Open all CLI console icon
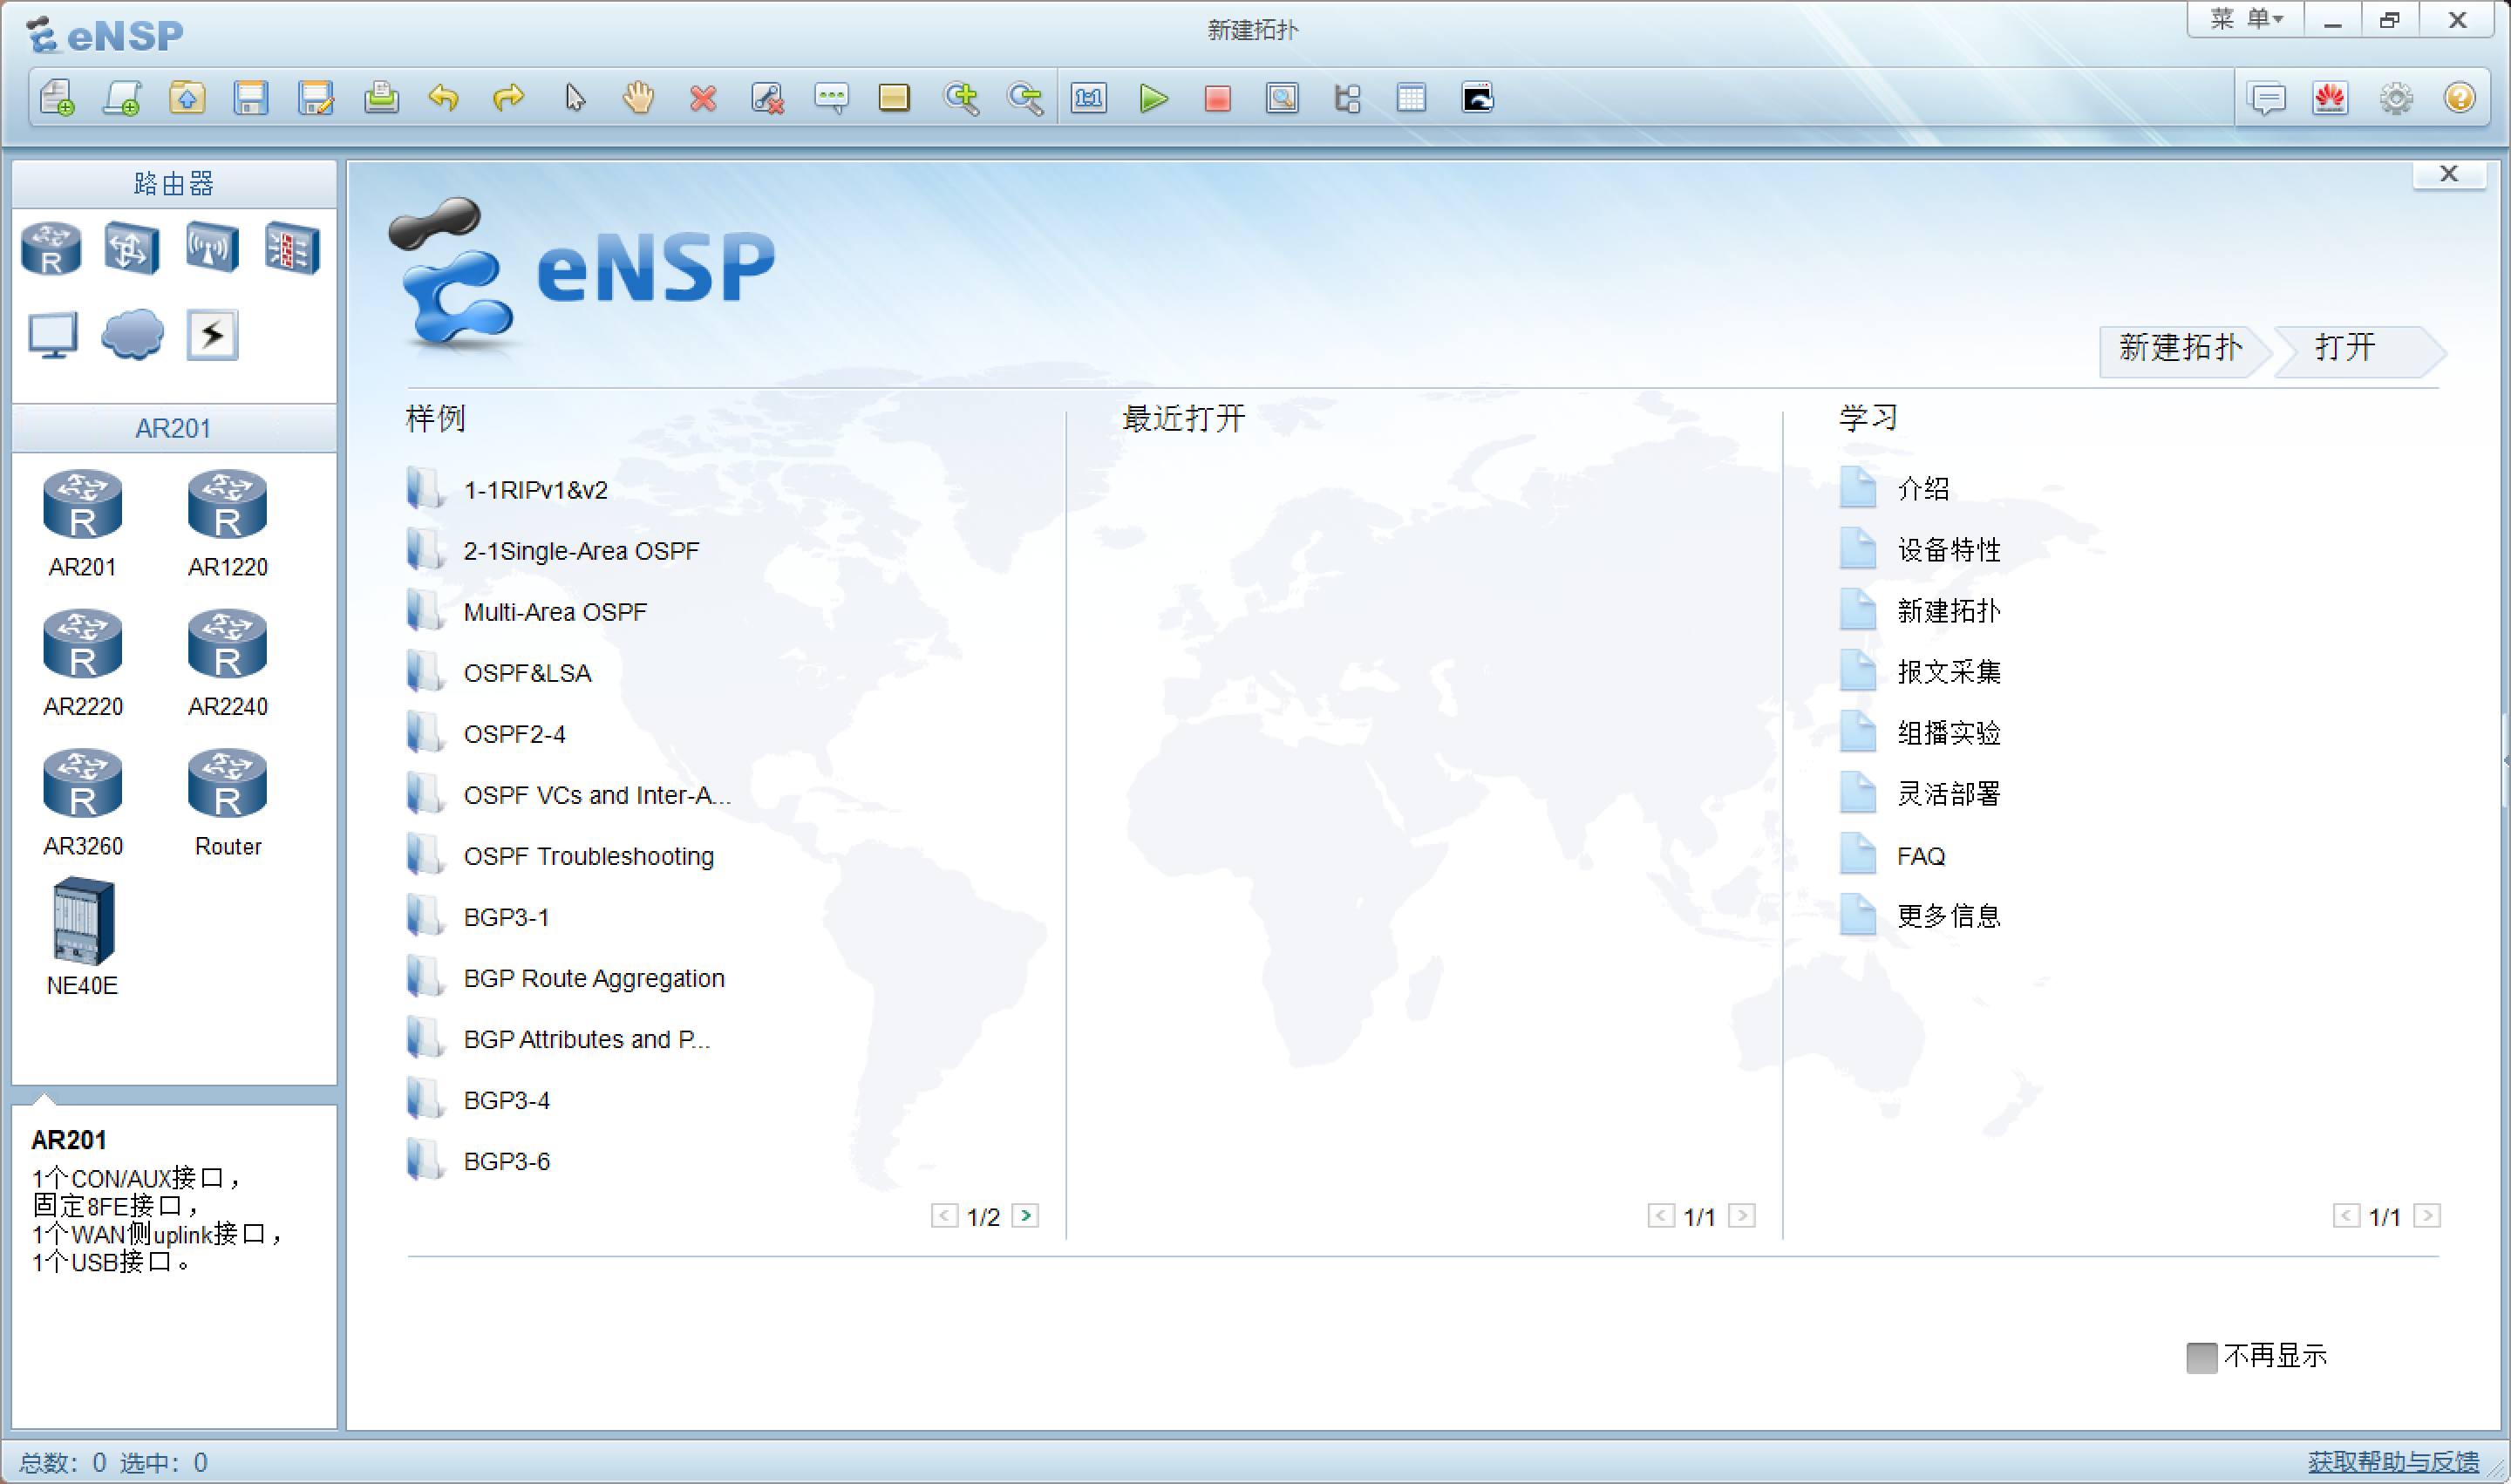 (x=1477, y=98)
